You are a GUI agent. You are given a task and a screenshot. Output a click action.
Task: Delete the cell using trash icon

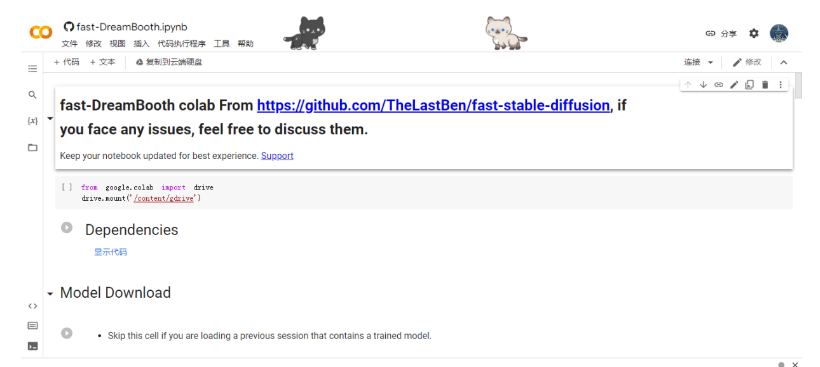765,85
